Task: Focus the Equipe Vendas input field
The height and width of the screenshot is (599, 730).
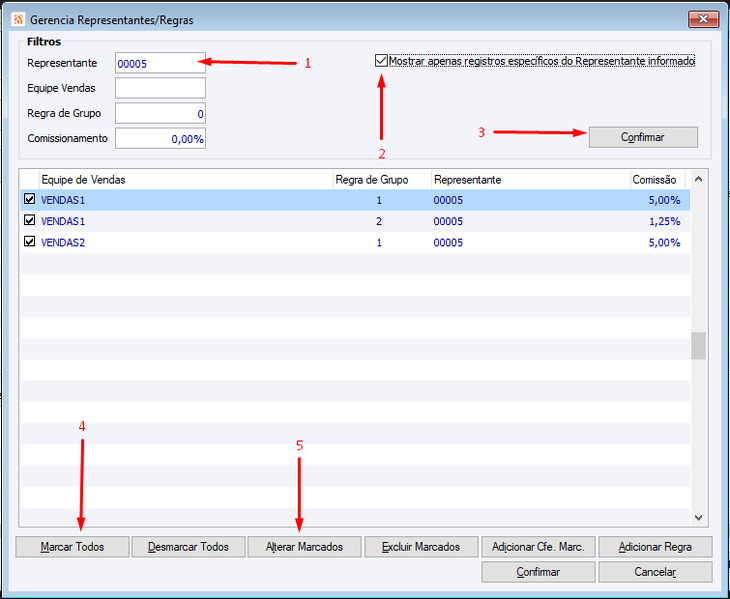Action: pos(160,88)
